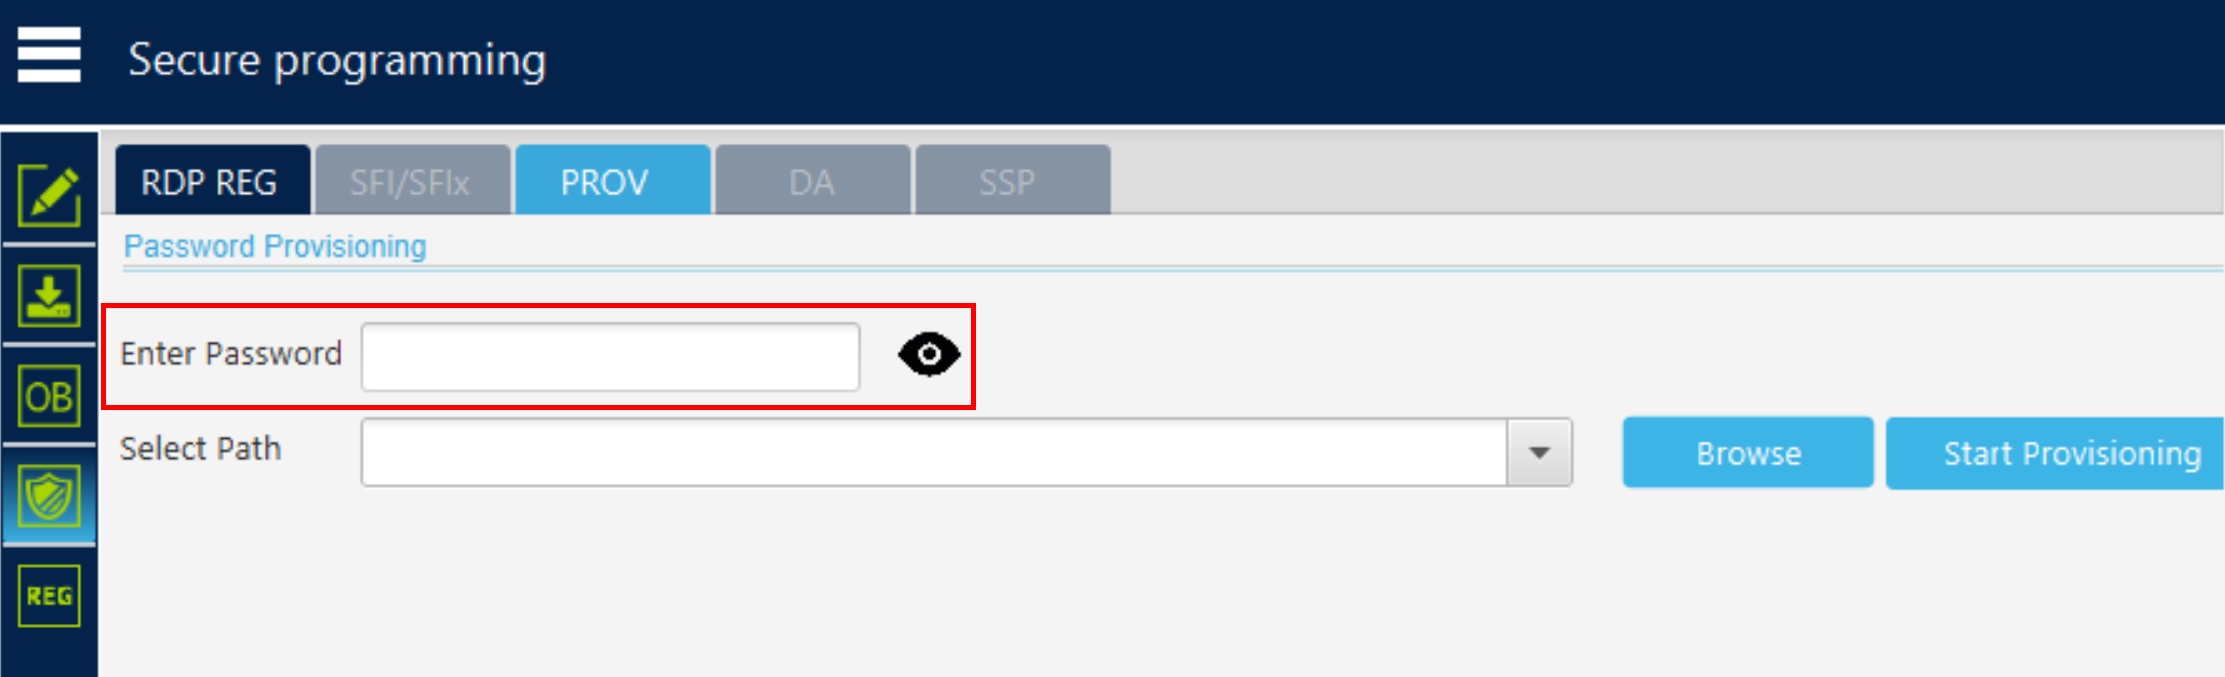The height and width of the screenshot is (677, 2225).
Task: Expand the Select Path dropdown arrow
Action: 1540,453
